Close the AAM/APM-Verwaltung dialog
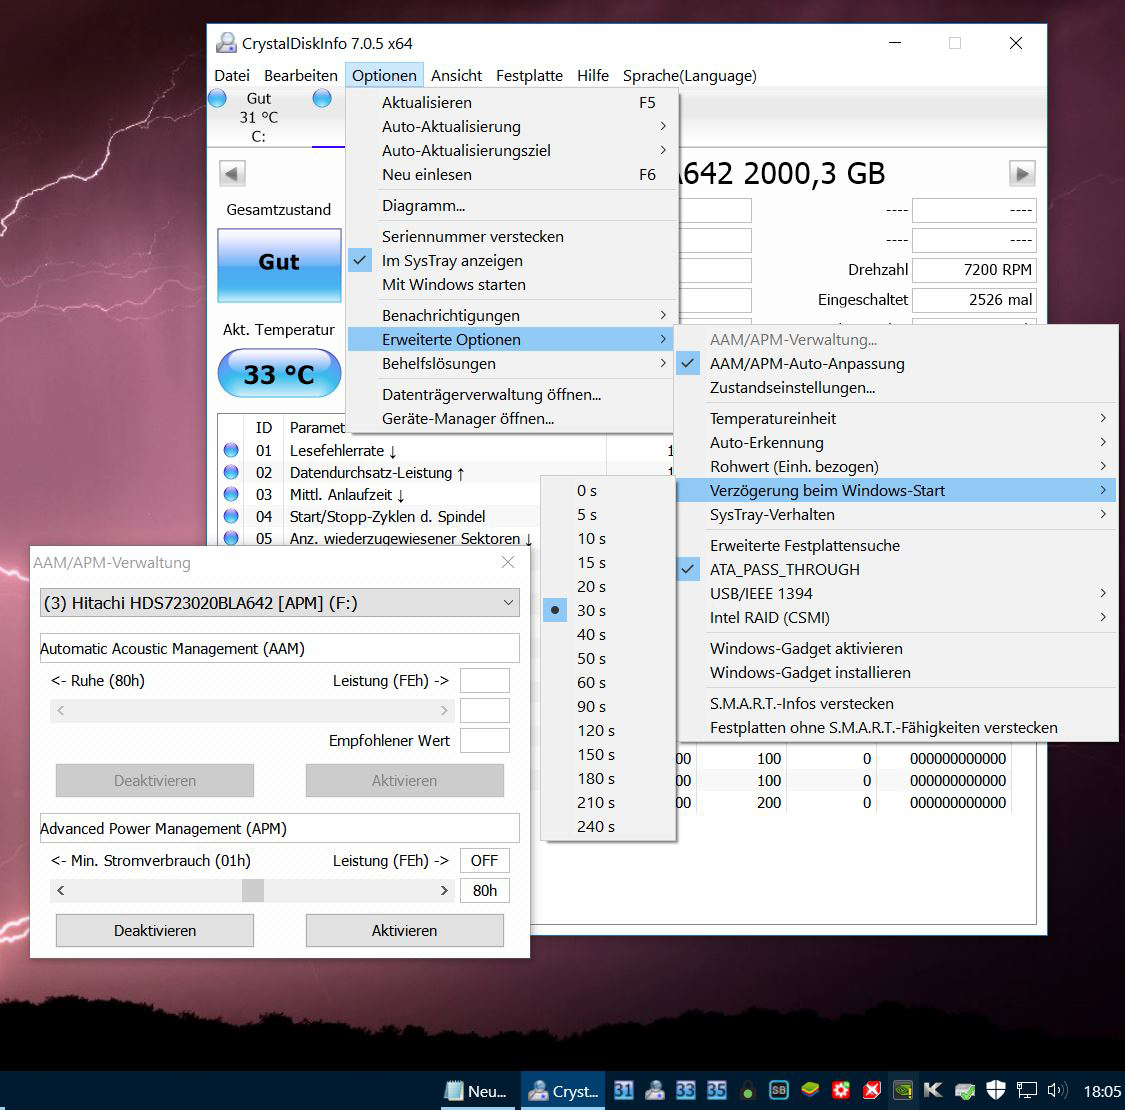Viewport: 1125px width, 1110px height. coord(508,562)
